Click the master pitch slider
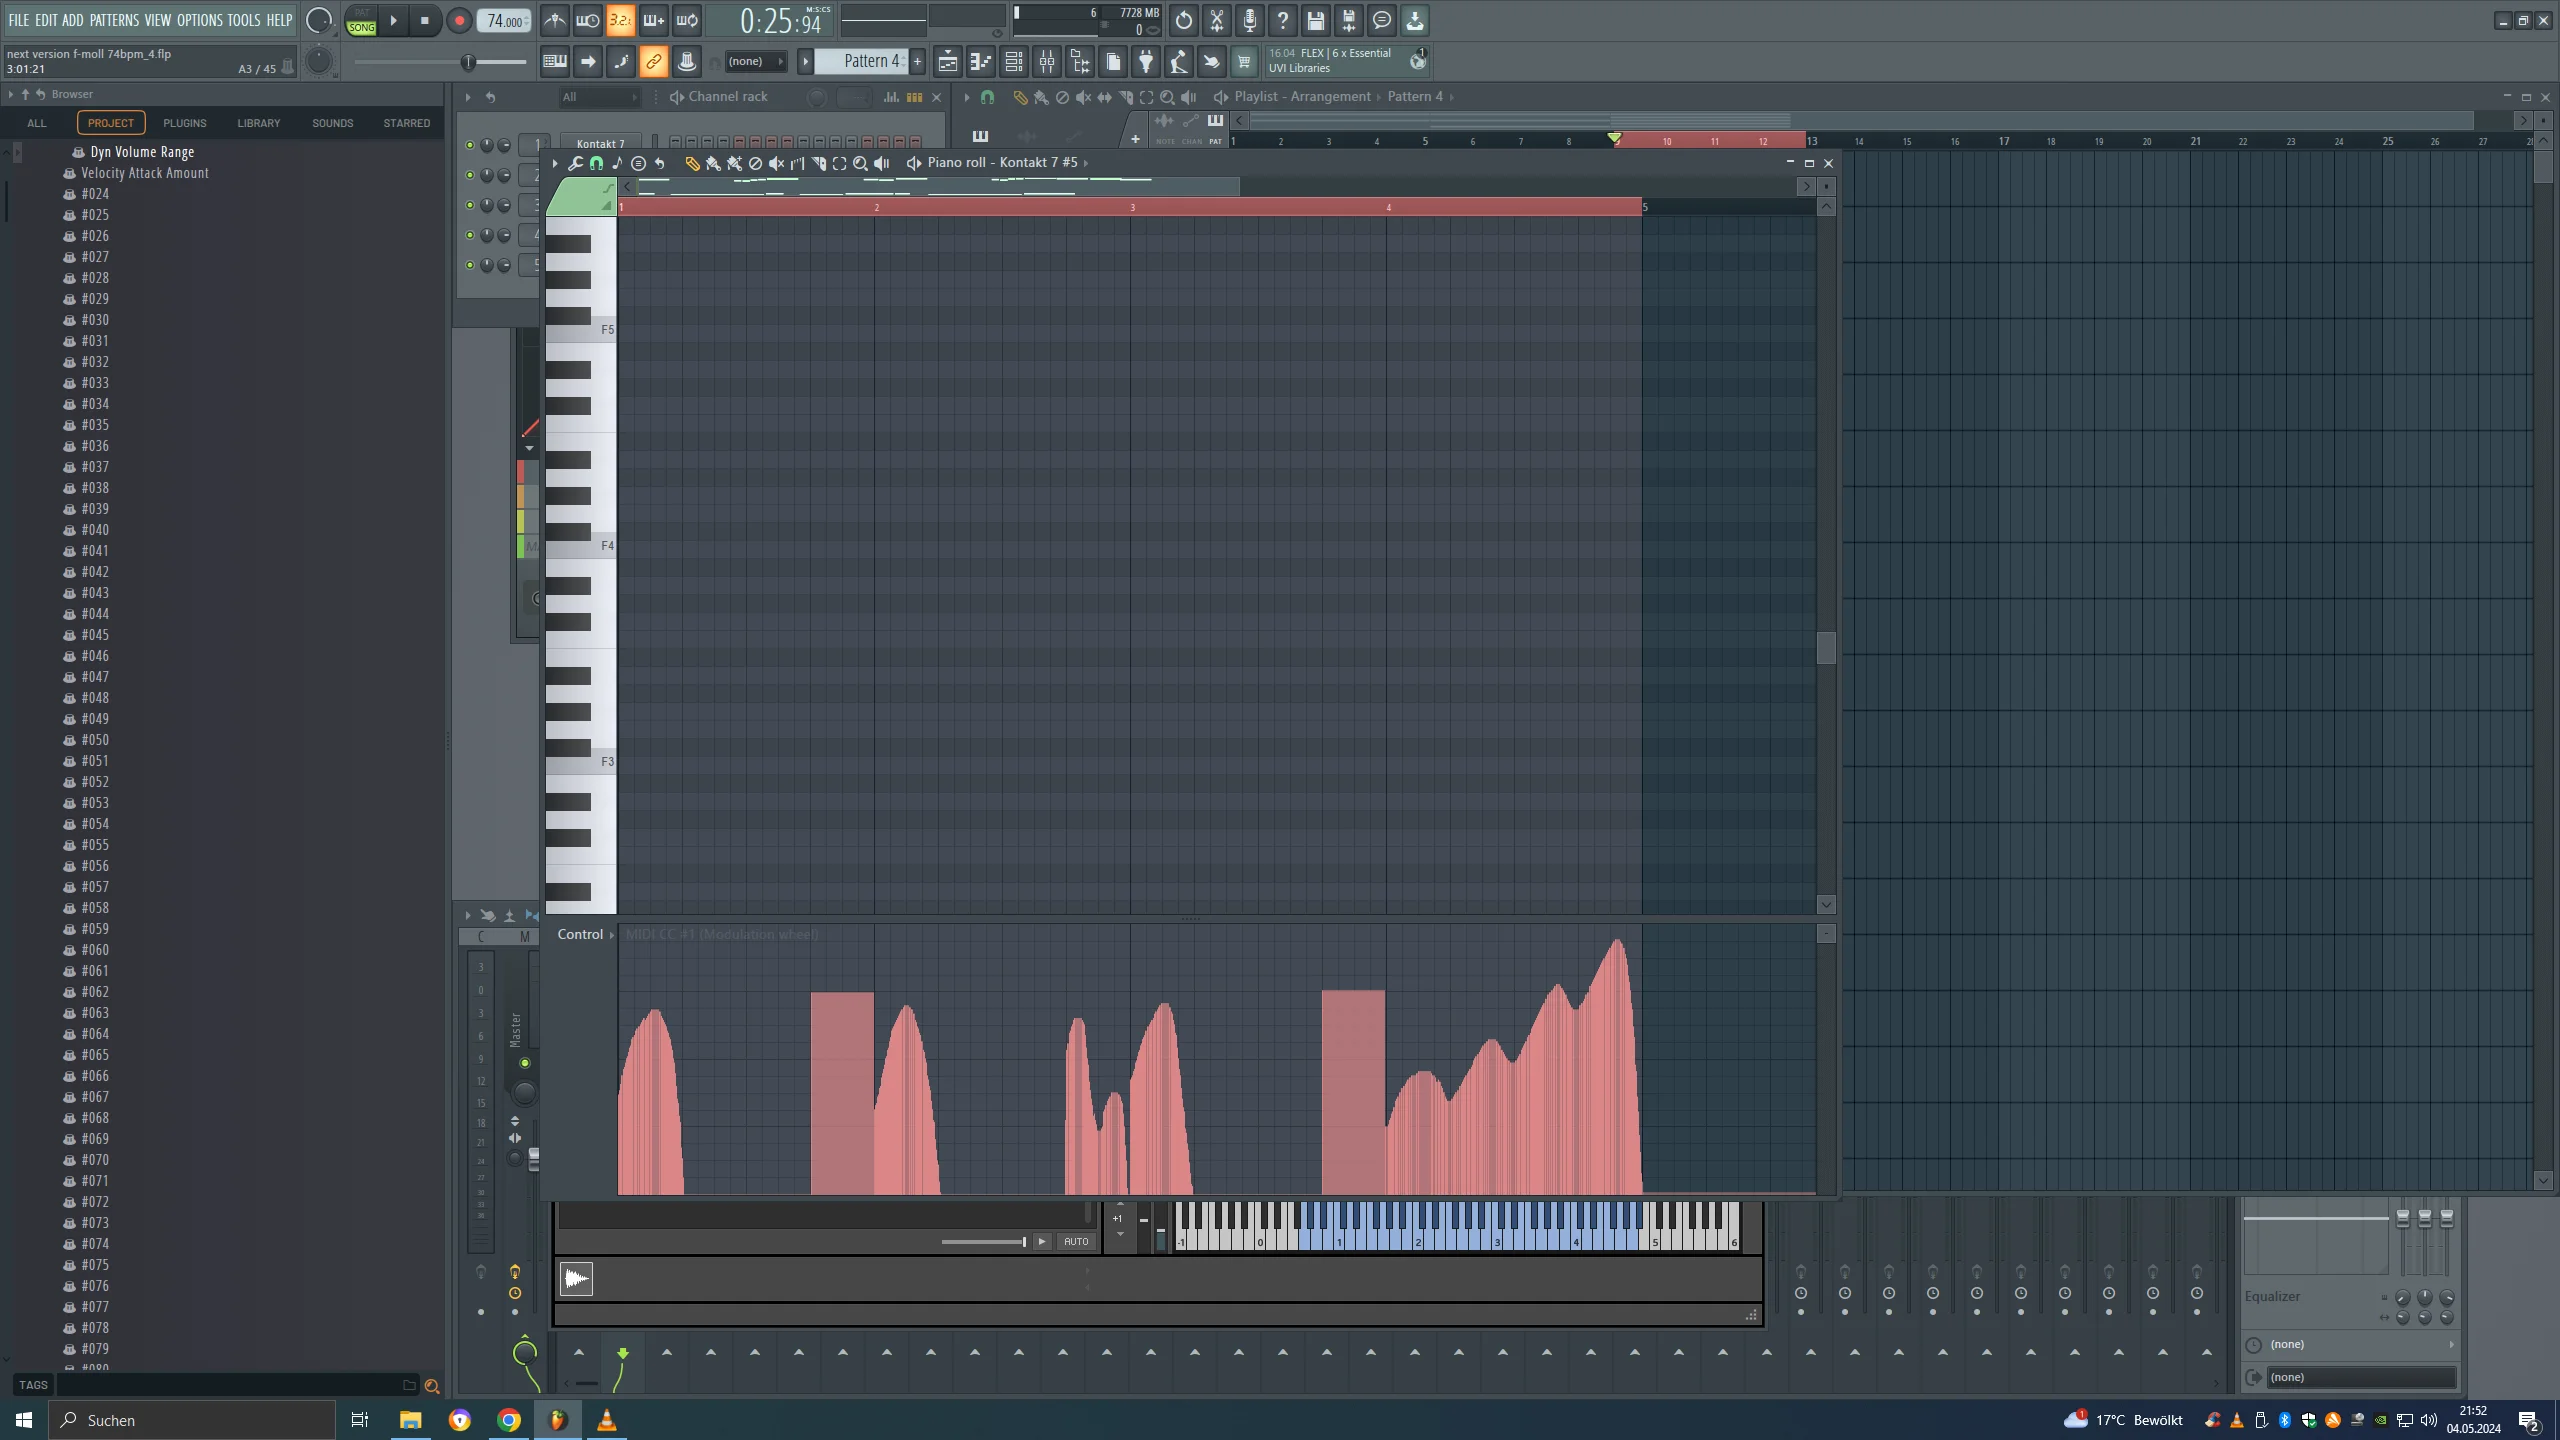2560x1440 pixels. coord(440,62)
